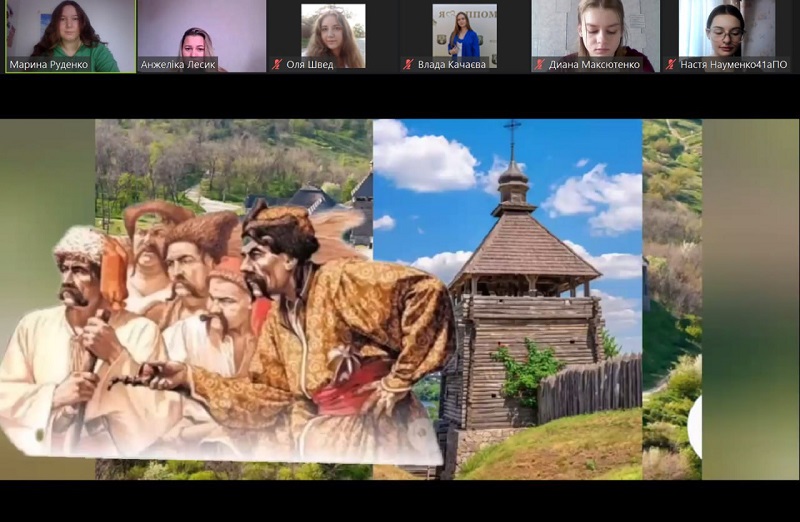Click the name label Марина Руденко
800x522 pixels.
pos(48,65)
